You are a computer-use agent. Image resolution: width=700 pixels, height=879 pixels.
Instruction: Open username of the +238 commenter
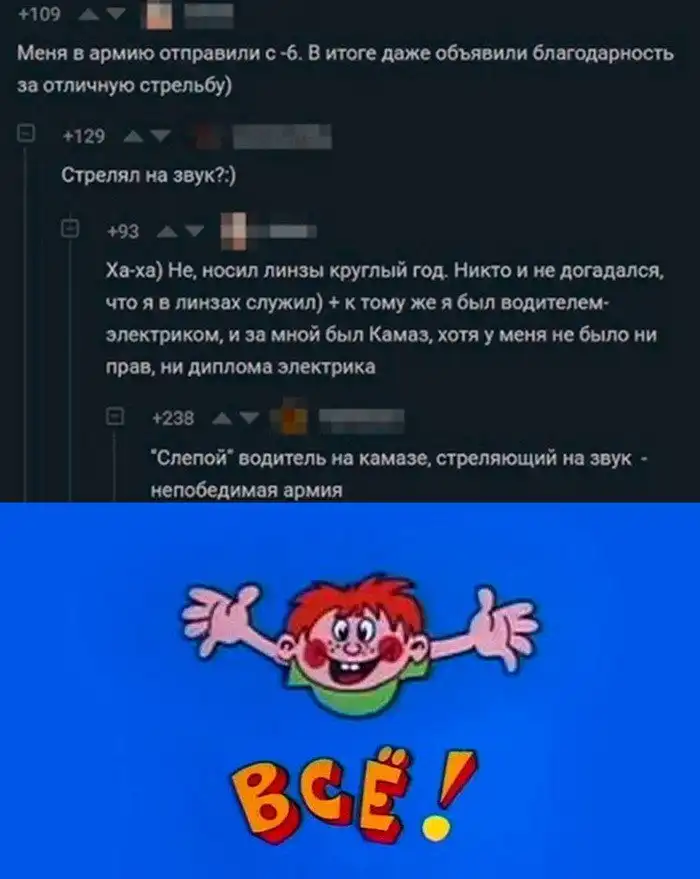361,420
